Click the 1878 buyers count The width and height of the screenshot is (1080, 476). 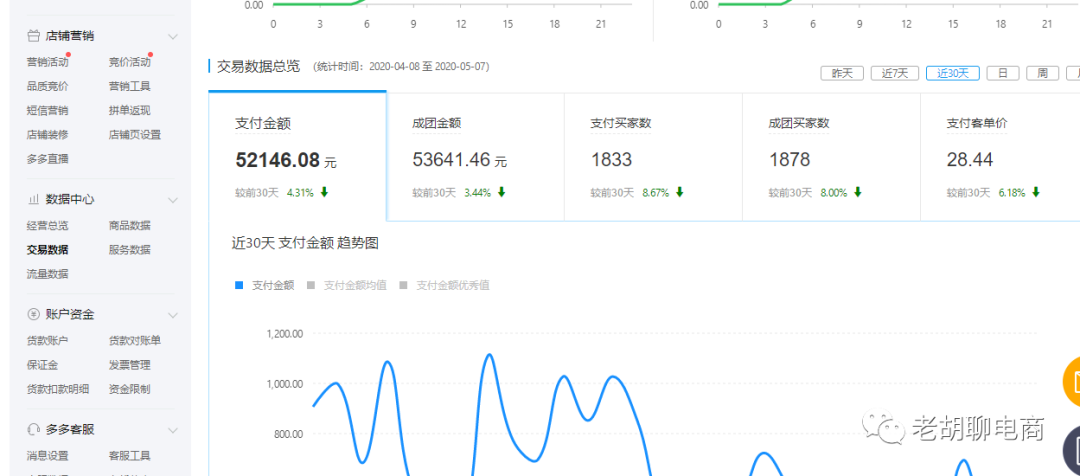click(789, 161)
